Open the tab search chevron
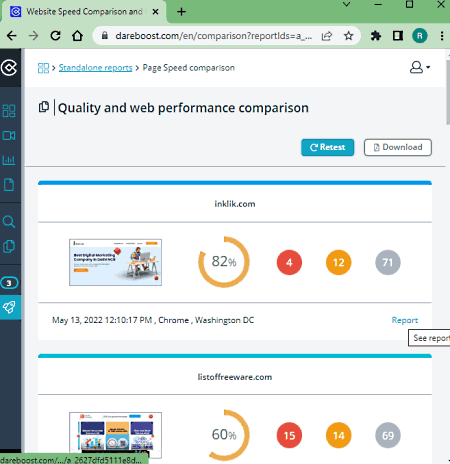Screen dimensions: 450x464 pyautogui.click(x=347, y=4)
